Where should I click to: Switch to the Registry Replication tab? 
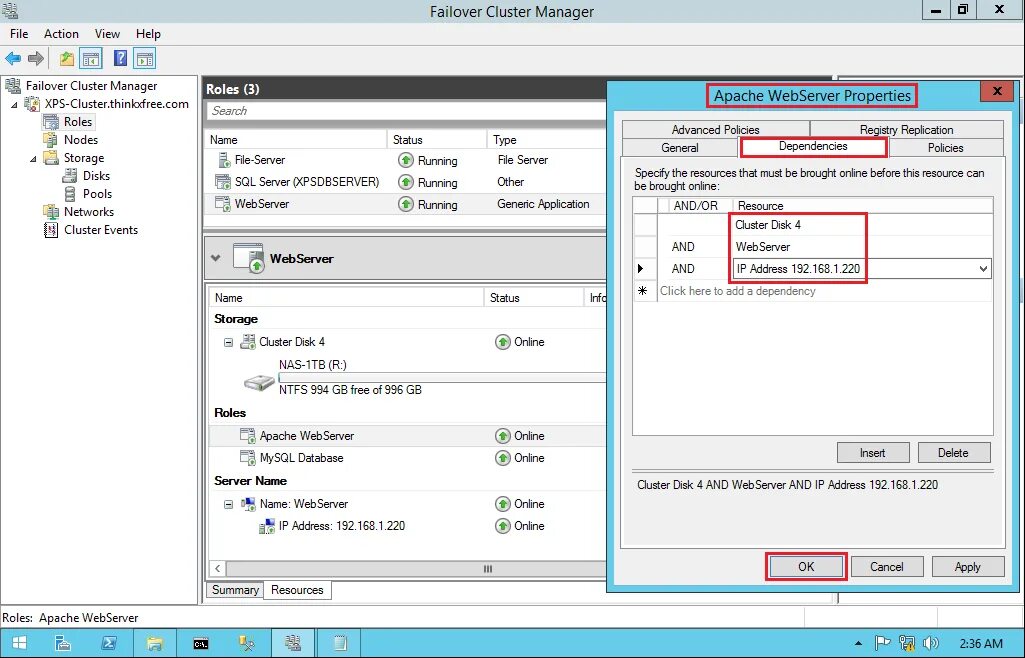(x=906, y=129)
